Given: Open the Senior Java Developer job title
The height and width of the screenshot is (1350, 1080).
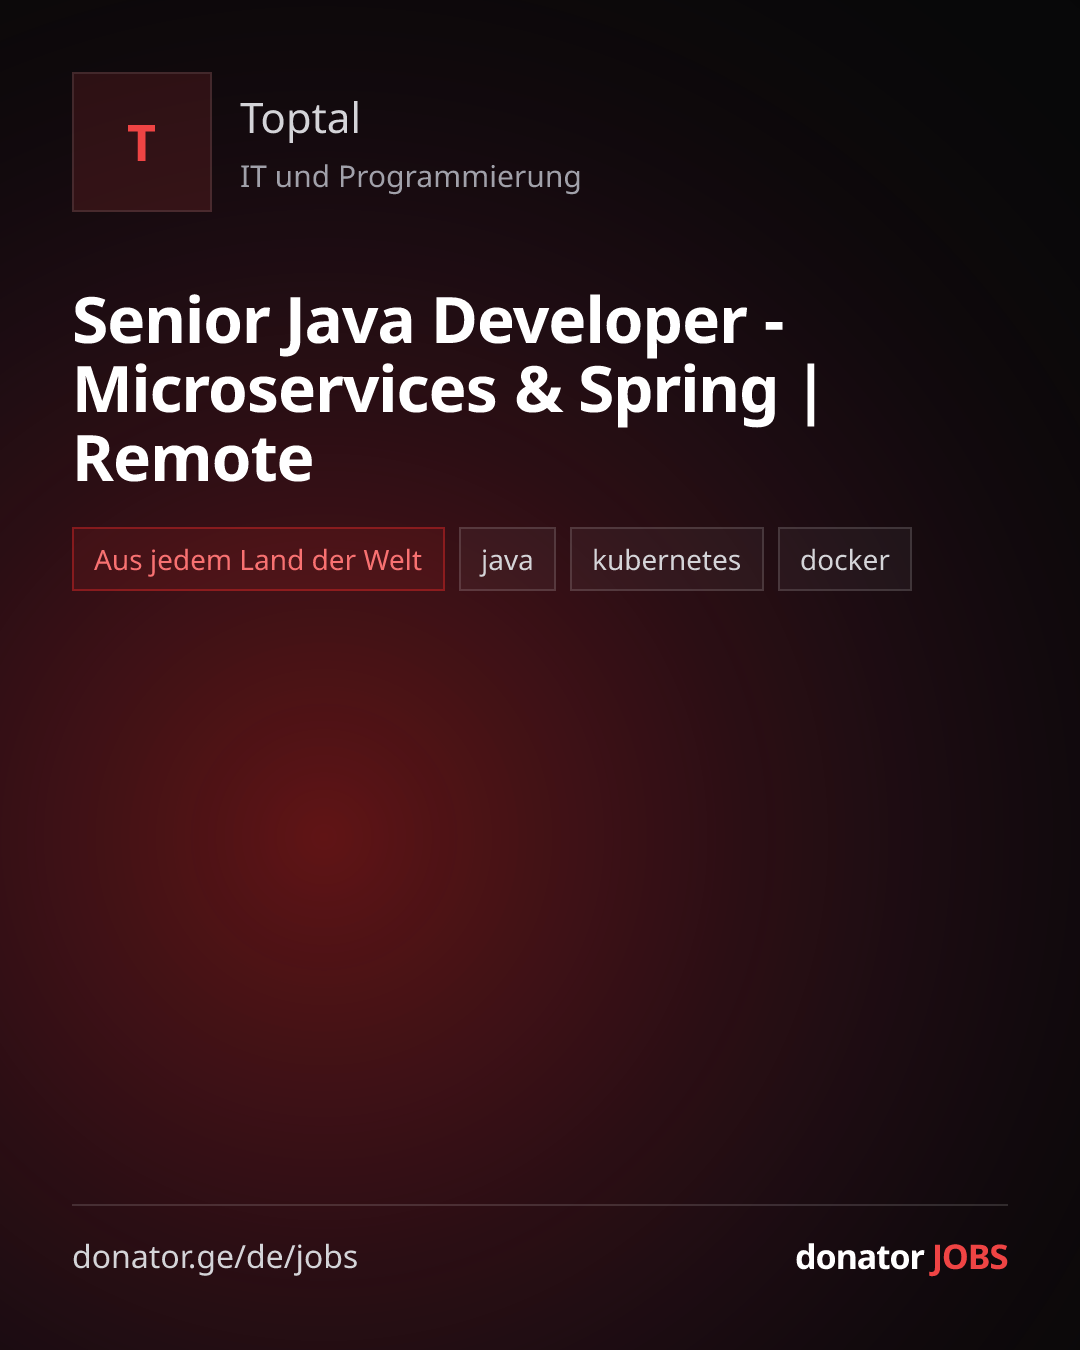Looking at the screenshot, I should 446,389.
